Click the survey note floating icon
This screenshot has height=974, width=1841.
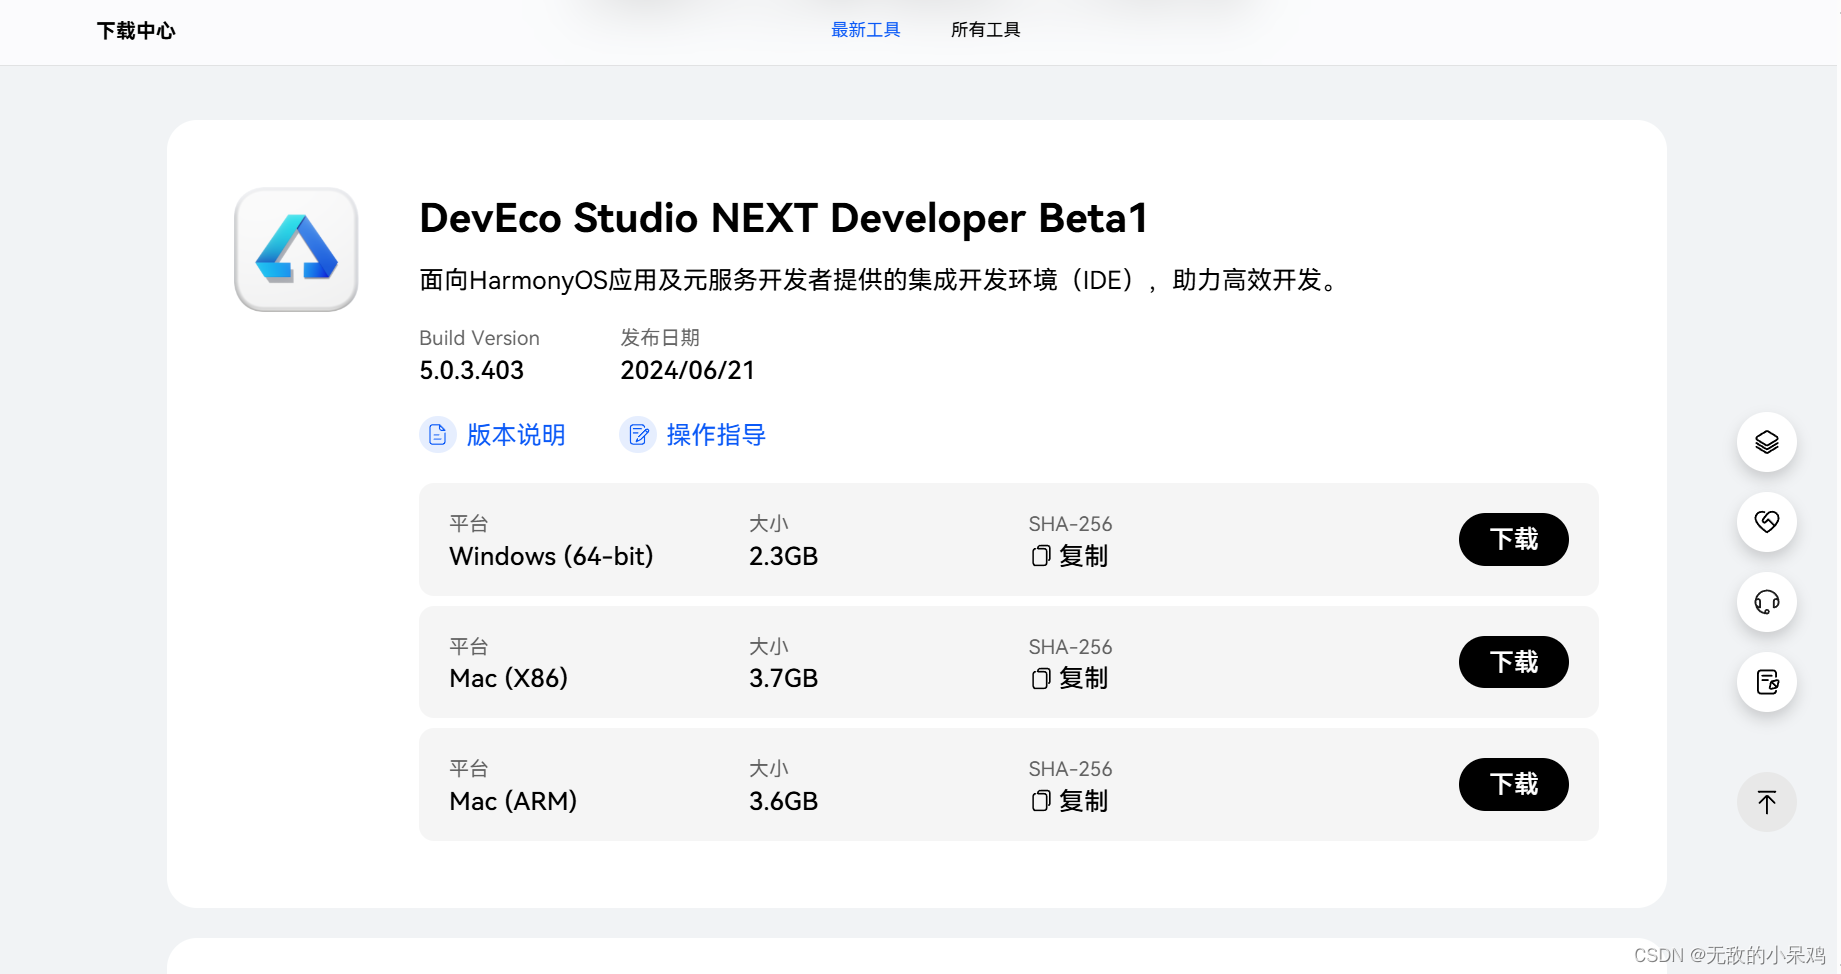[1766, 682]
